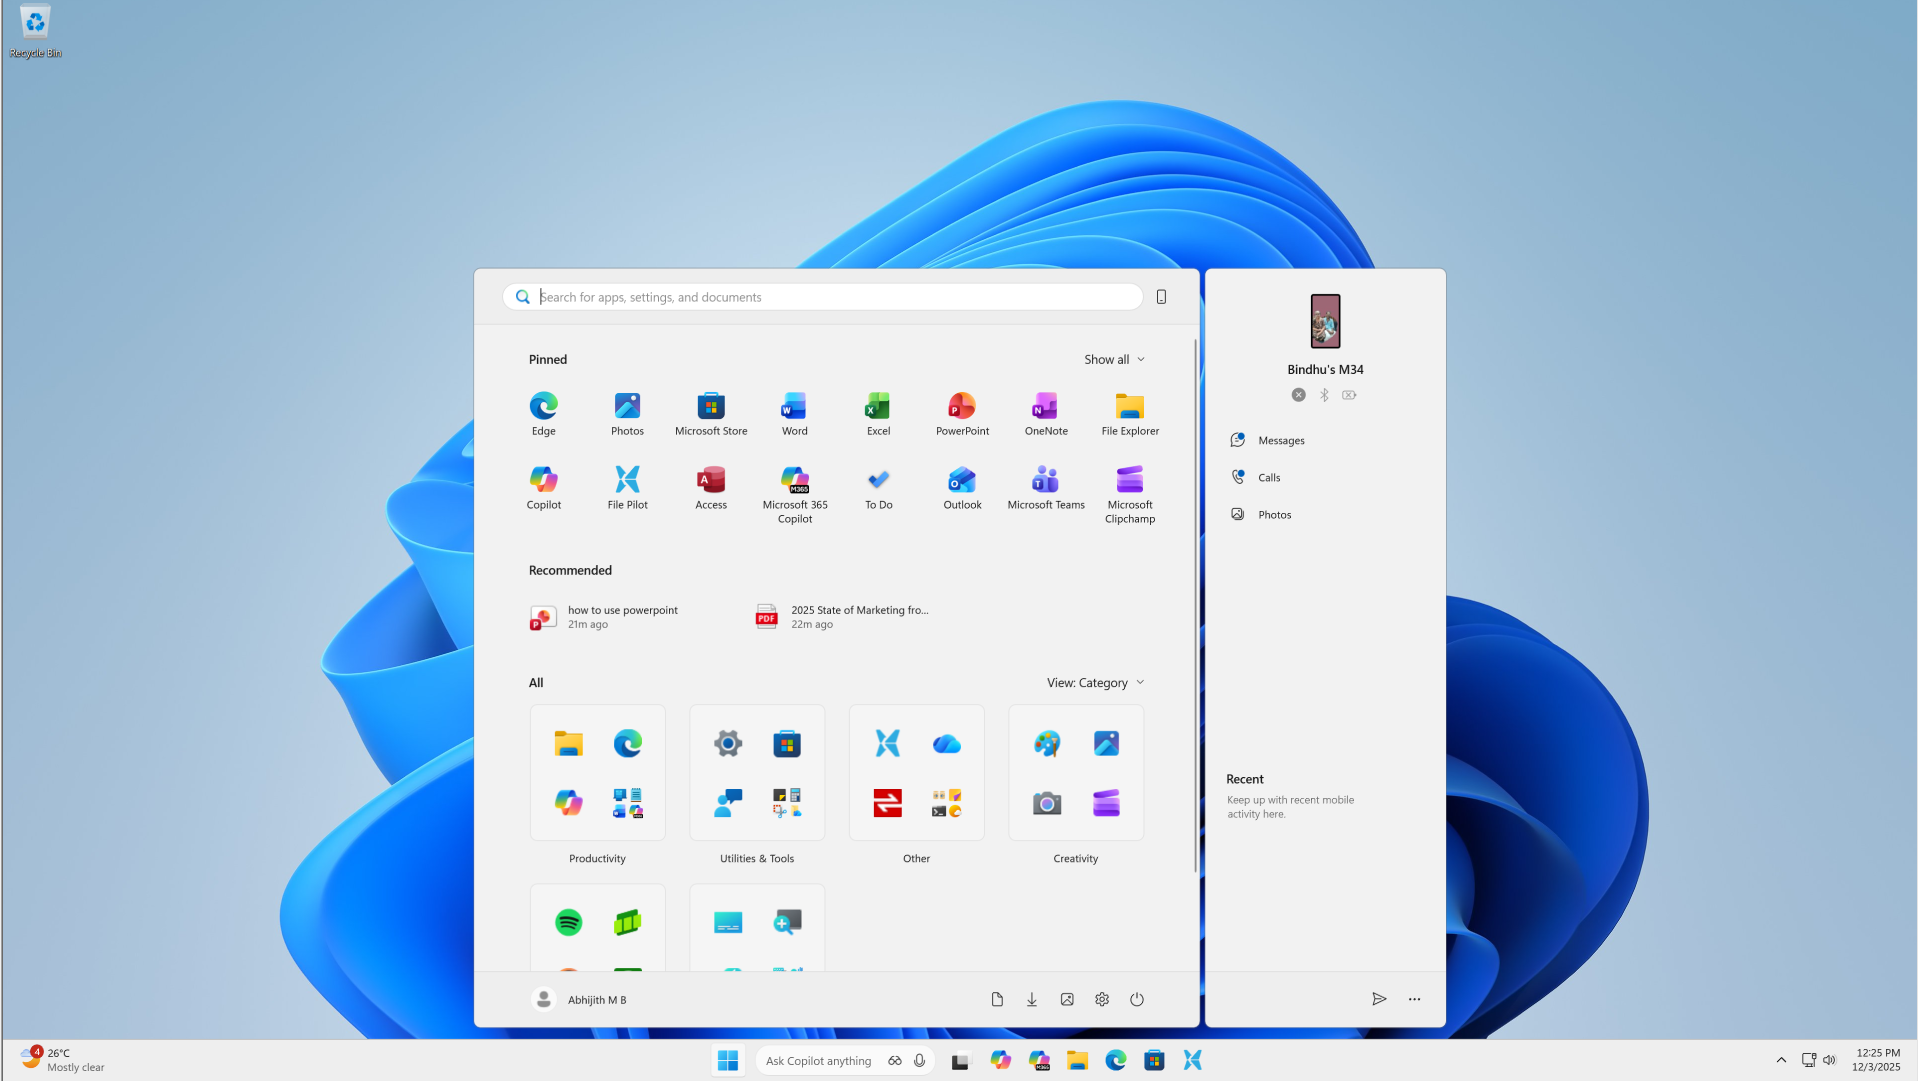
Task: Toggle Do Not Disturb on the connected phone
Action: tap(1298, 395)
